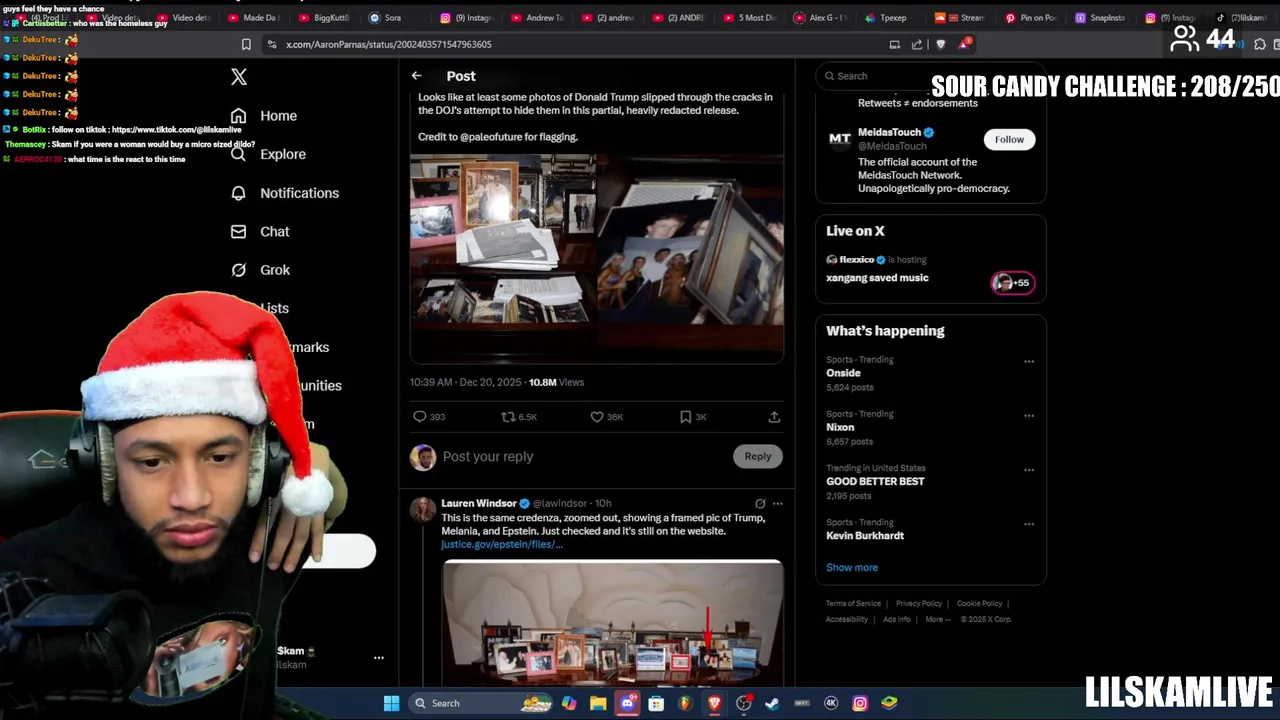This screenshot has height=720, width=1280.
Task: Open account menu dots next to Skam
Action: click(379, 658)
